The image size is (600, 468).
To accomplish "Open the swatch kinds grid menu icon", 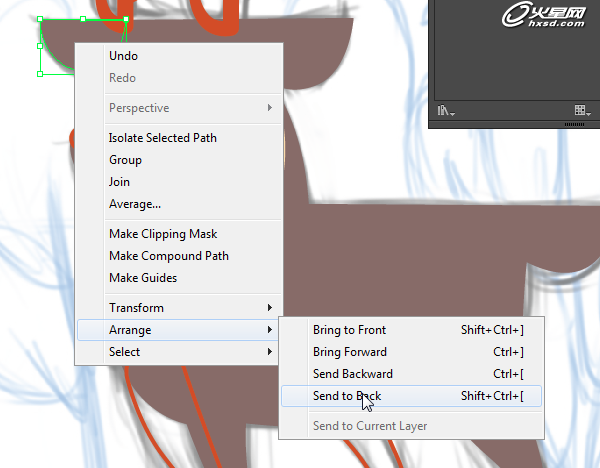I will coord(582,111).
